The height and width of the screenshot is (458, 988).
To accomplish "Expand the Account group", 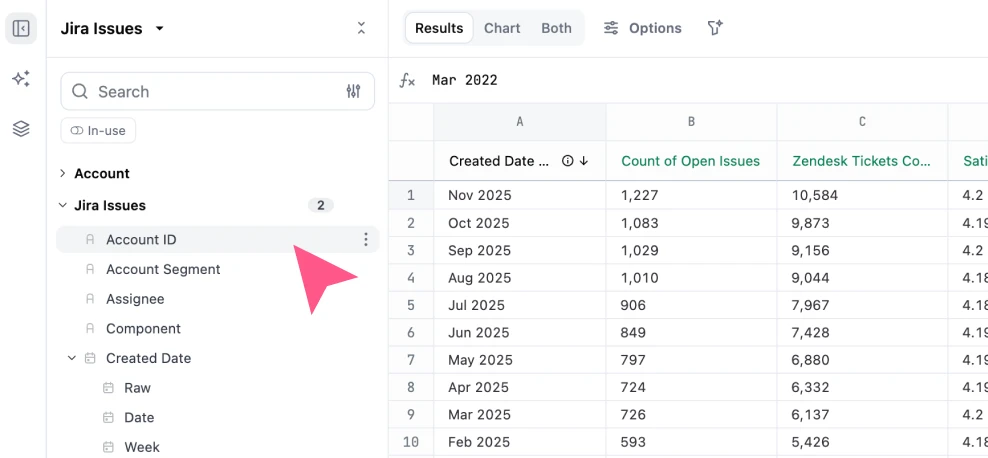I will coord(63,173).
